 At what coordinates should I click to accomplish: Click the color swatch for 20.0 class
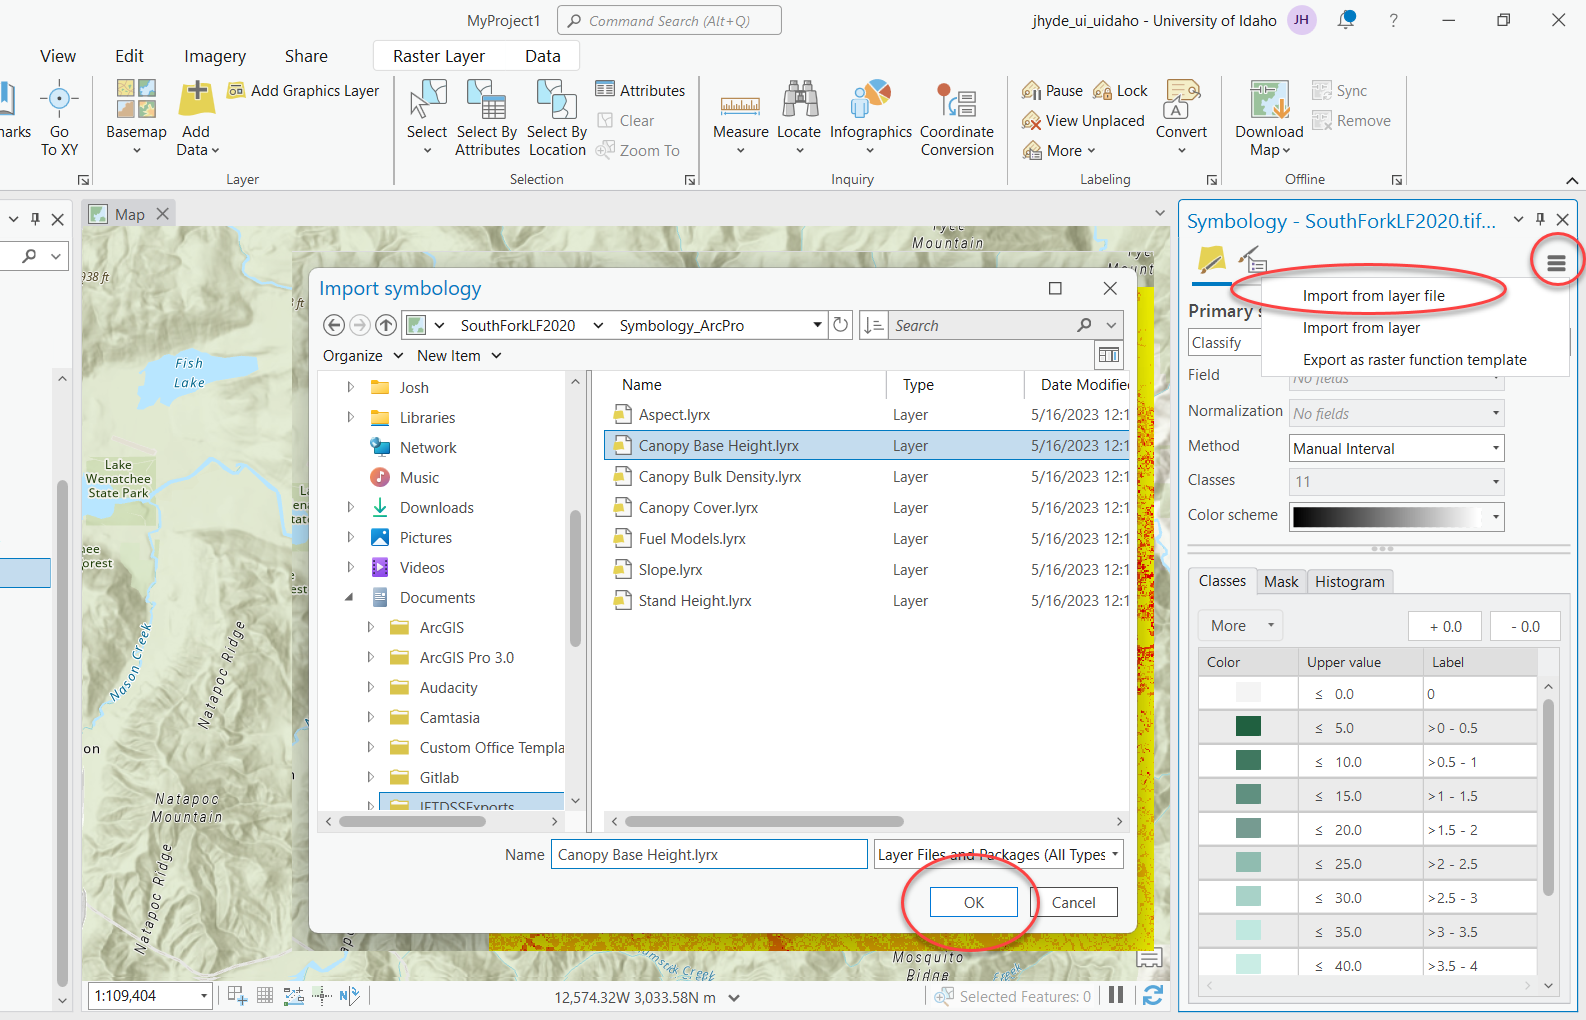[1248, 829]
